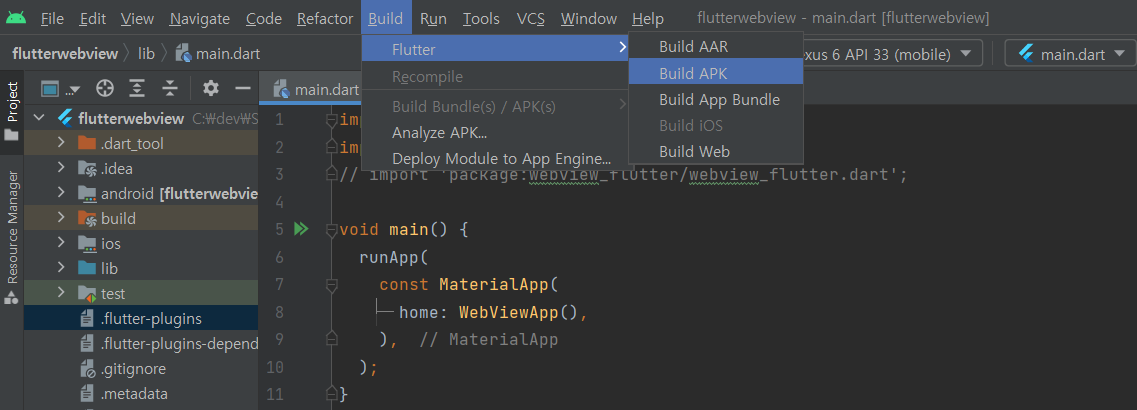
Task: Click line number 6 in gutter
Action: coord(279,258)
